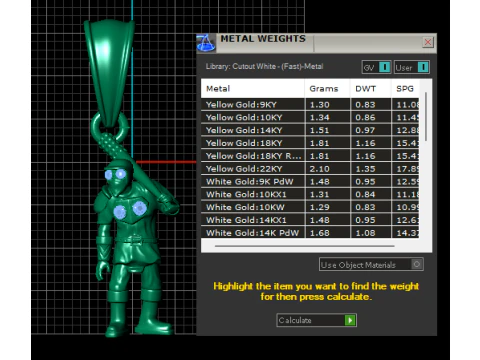Select the Yellow Gold:22KY row
Screen dimensions: 480x360
coord(310,169)
